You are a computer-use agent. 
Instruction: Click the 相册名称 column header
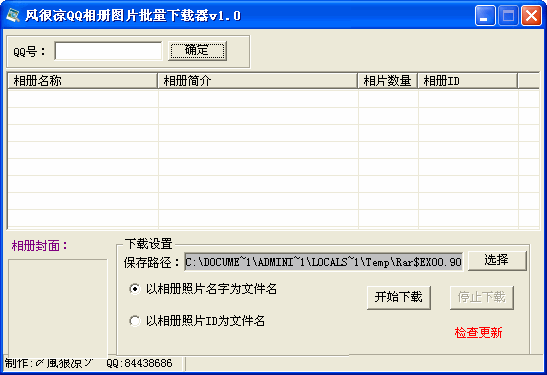coord(82,81)
